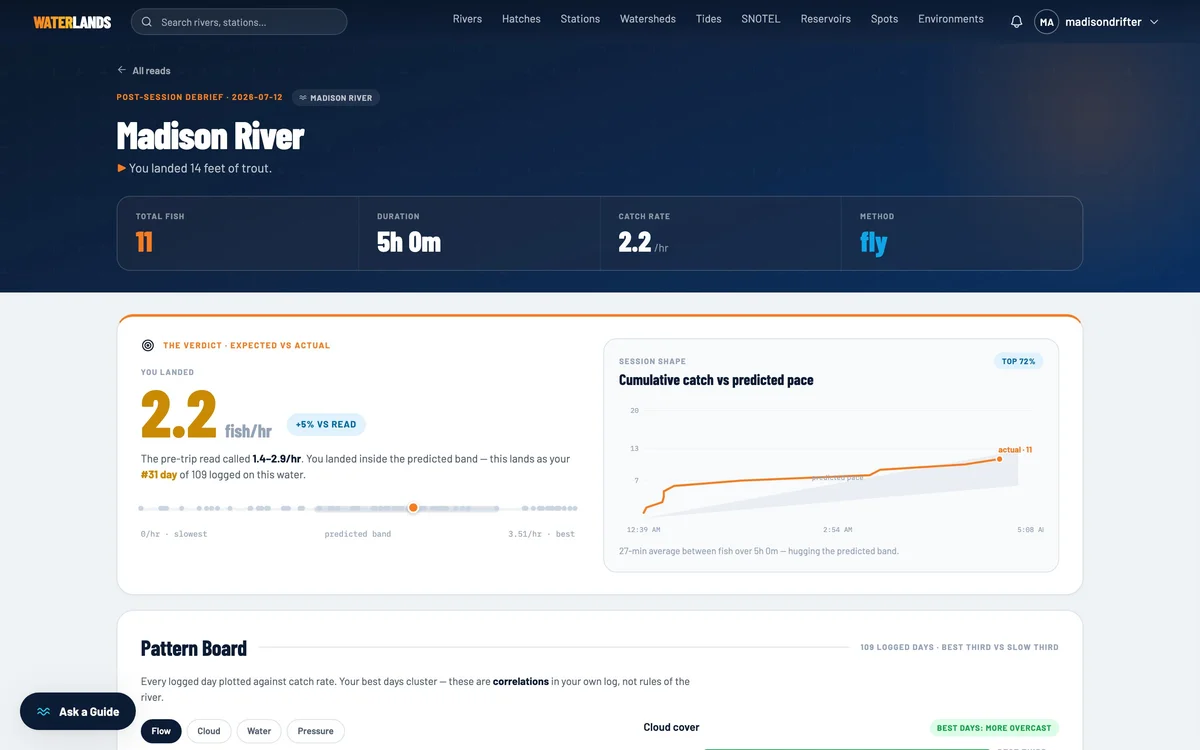The height and width of the screenshot is (750, 1200).
Task: Click the Madison River tag chip
Action: tap(336, 98)
